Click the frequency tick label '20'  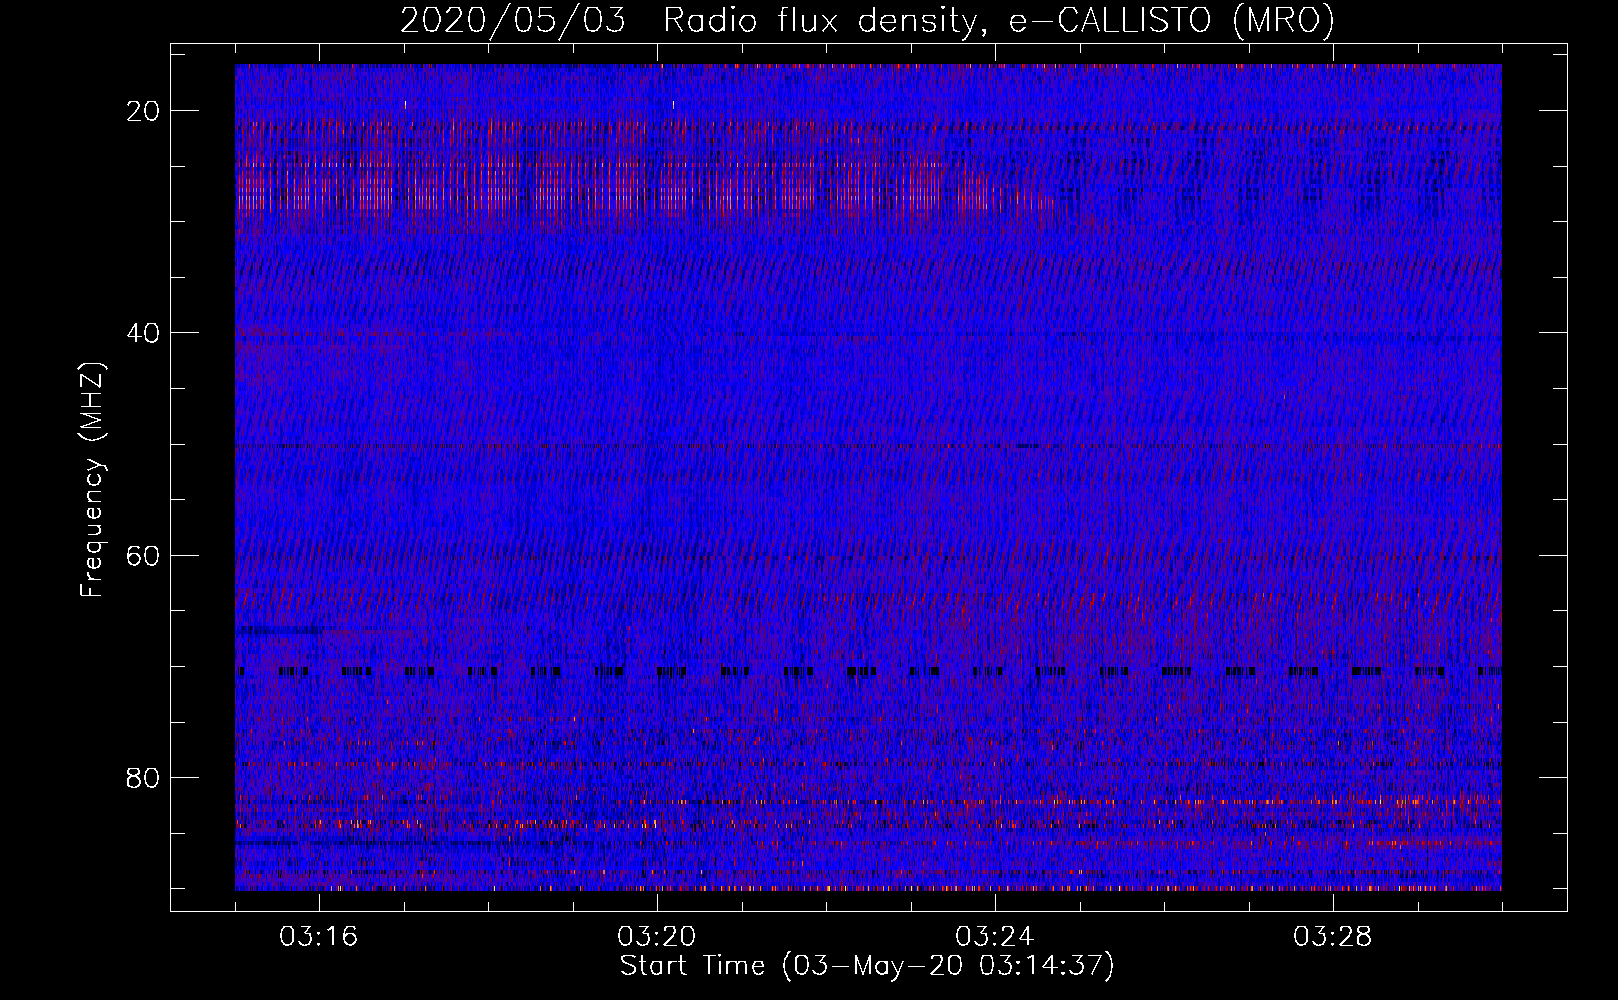(144, 110)
